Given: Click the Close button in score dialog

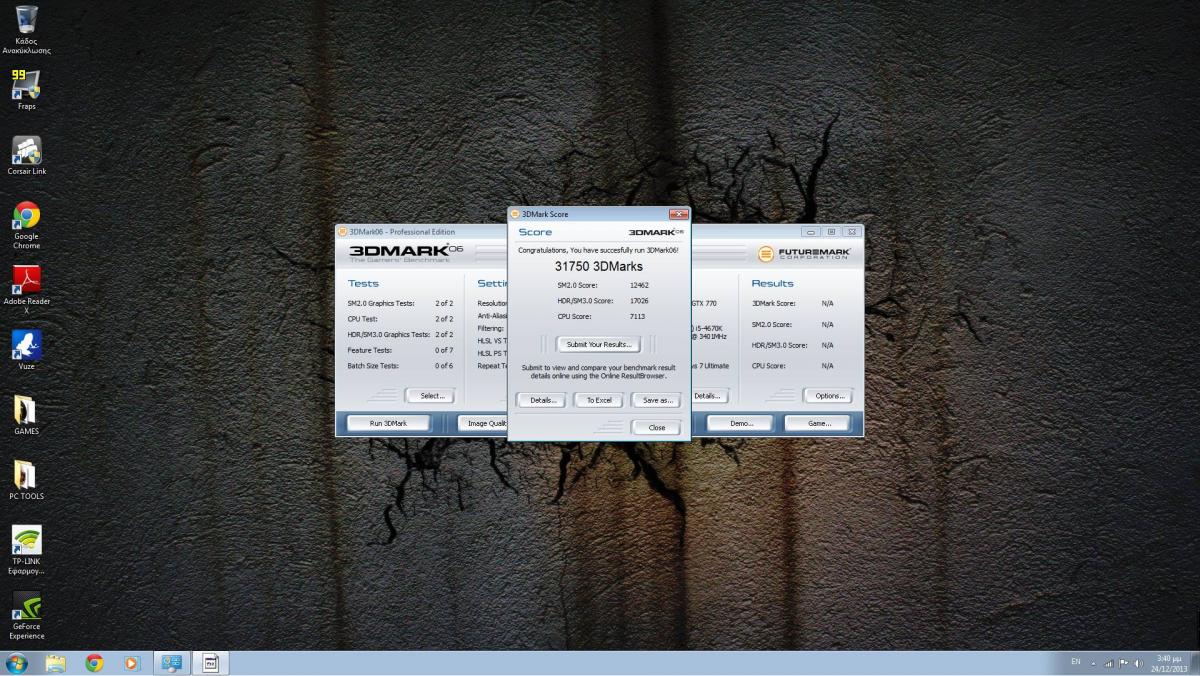Looking at the screenshot, I should pos(657,427).
